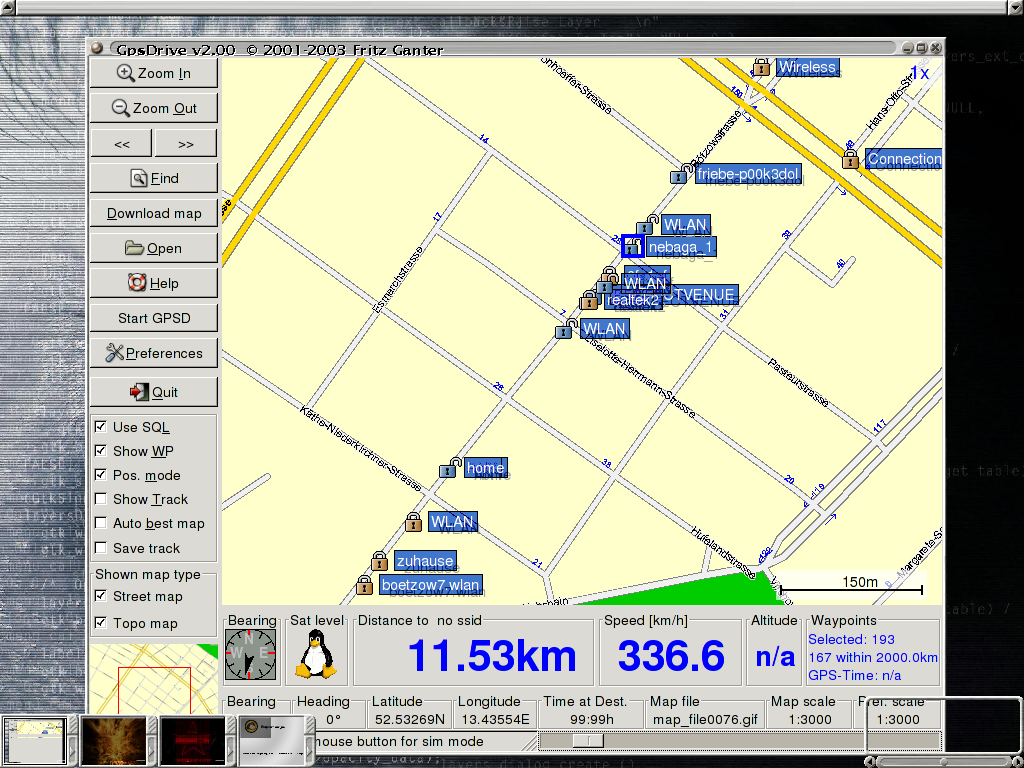The height and width of the screenshot is (768, 1024).
Task: Click the << previous scale button
Action: click(121, 144)
